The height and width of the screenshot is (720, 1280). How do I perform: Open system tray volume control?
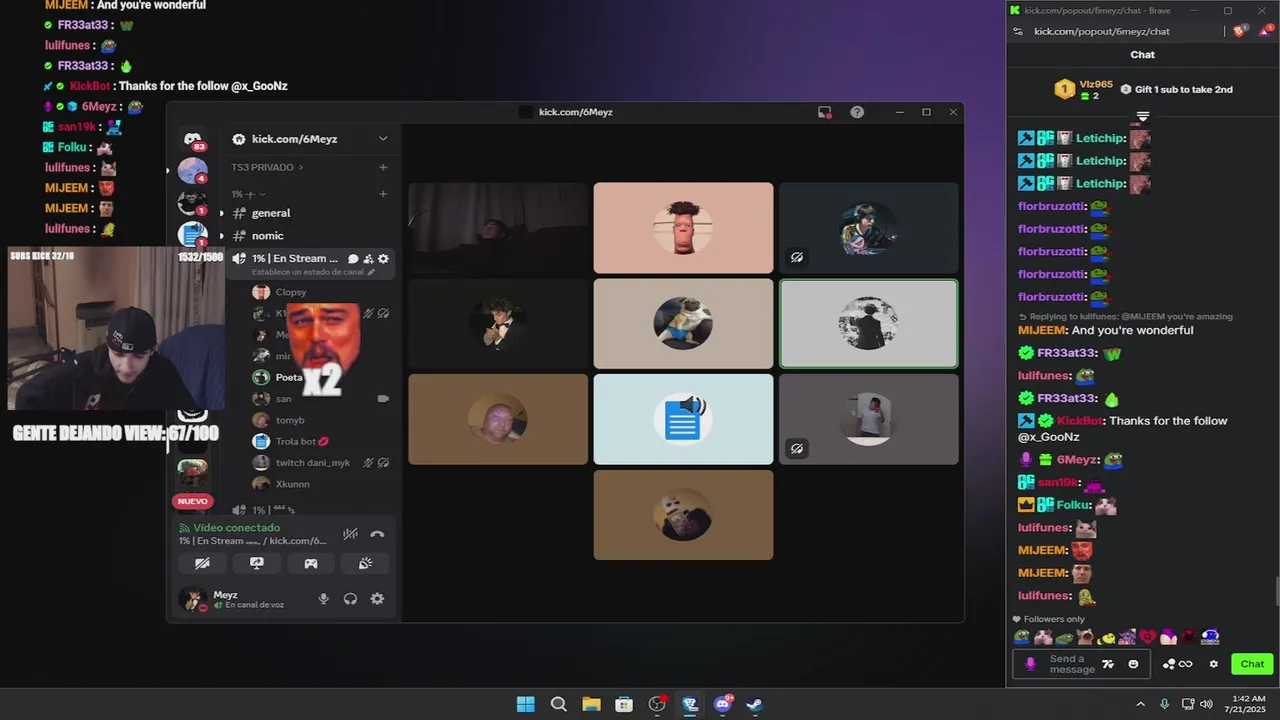point(1207,704)
